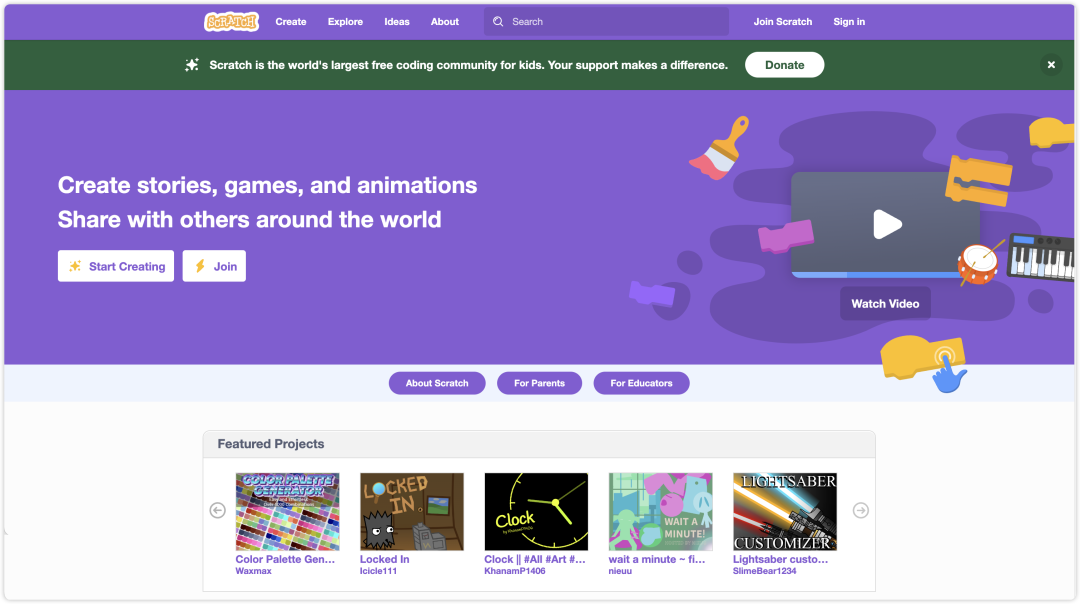Go to the Ideas page
This screenshot has width=1080, height=604.
click(397, 22)
